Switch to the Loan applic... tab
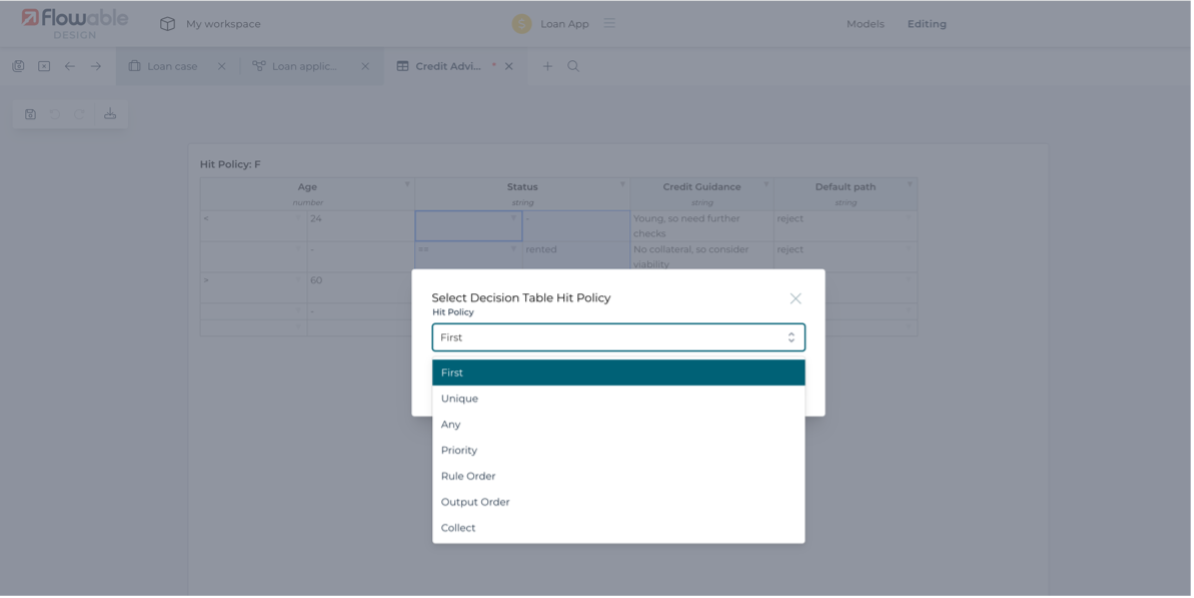Viewport: 1194px width, 598px height. click(304, 66)
